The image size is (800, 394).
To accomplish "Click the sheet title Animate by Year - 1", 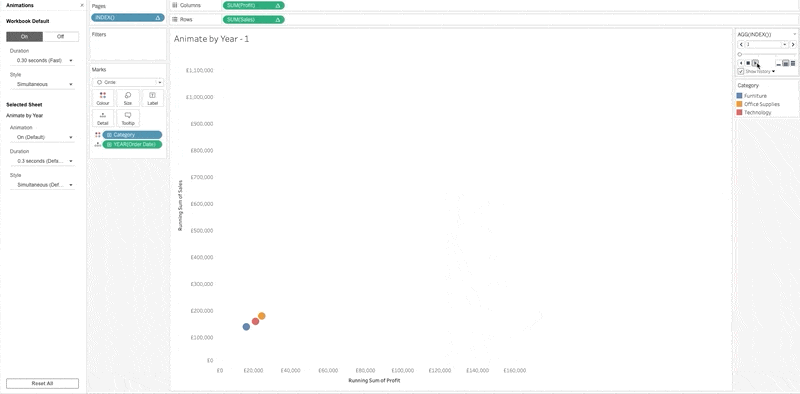I will pyautogui.click(x=211, y=39).
